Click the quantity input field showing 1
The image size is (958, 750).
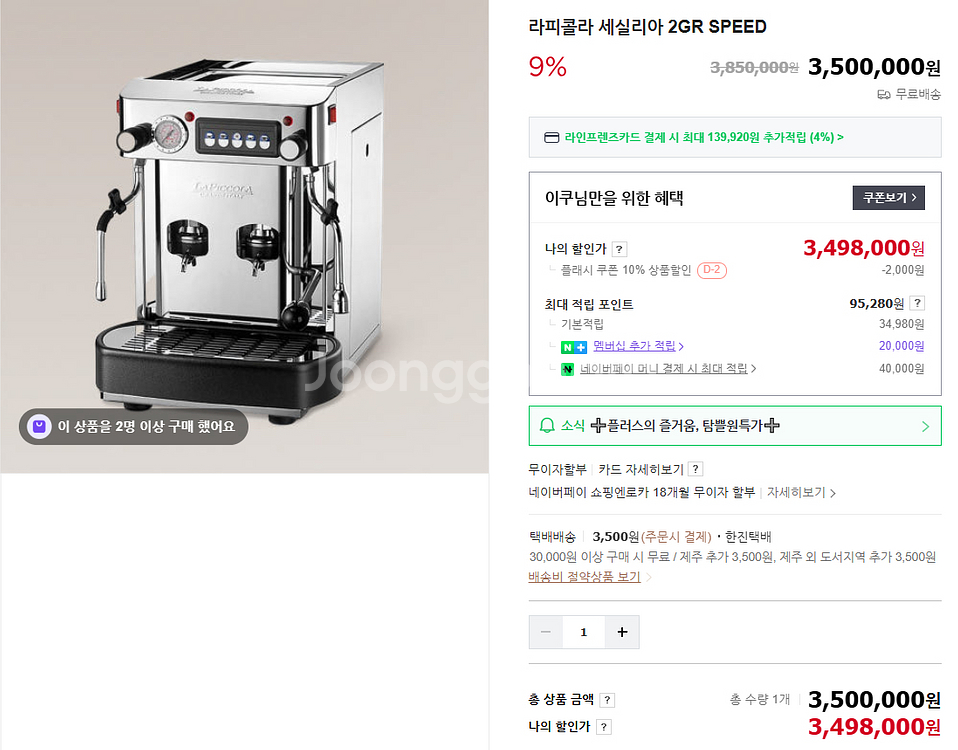pos(584,632)
